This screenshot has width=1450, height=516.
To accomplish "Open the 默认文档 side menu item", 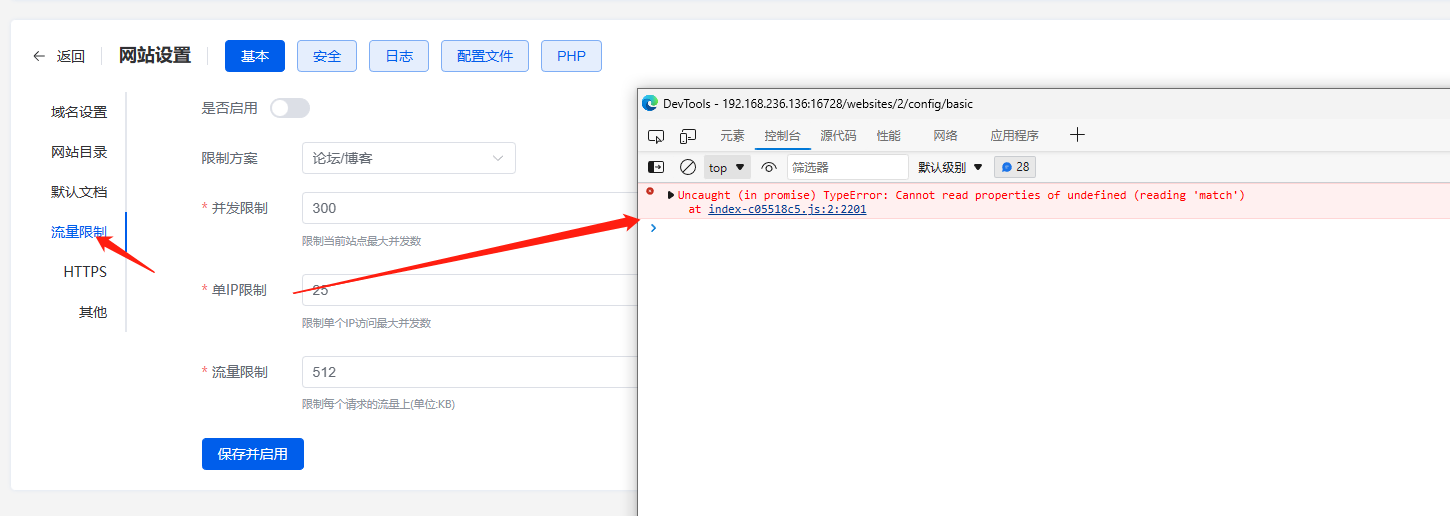I will [x=79, y=192].
